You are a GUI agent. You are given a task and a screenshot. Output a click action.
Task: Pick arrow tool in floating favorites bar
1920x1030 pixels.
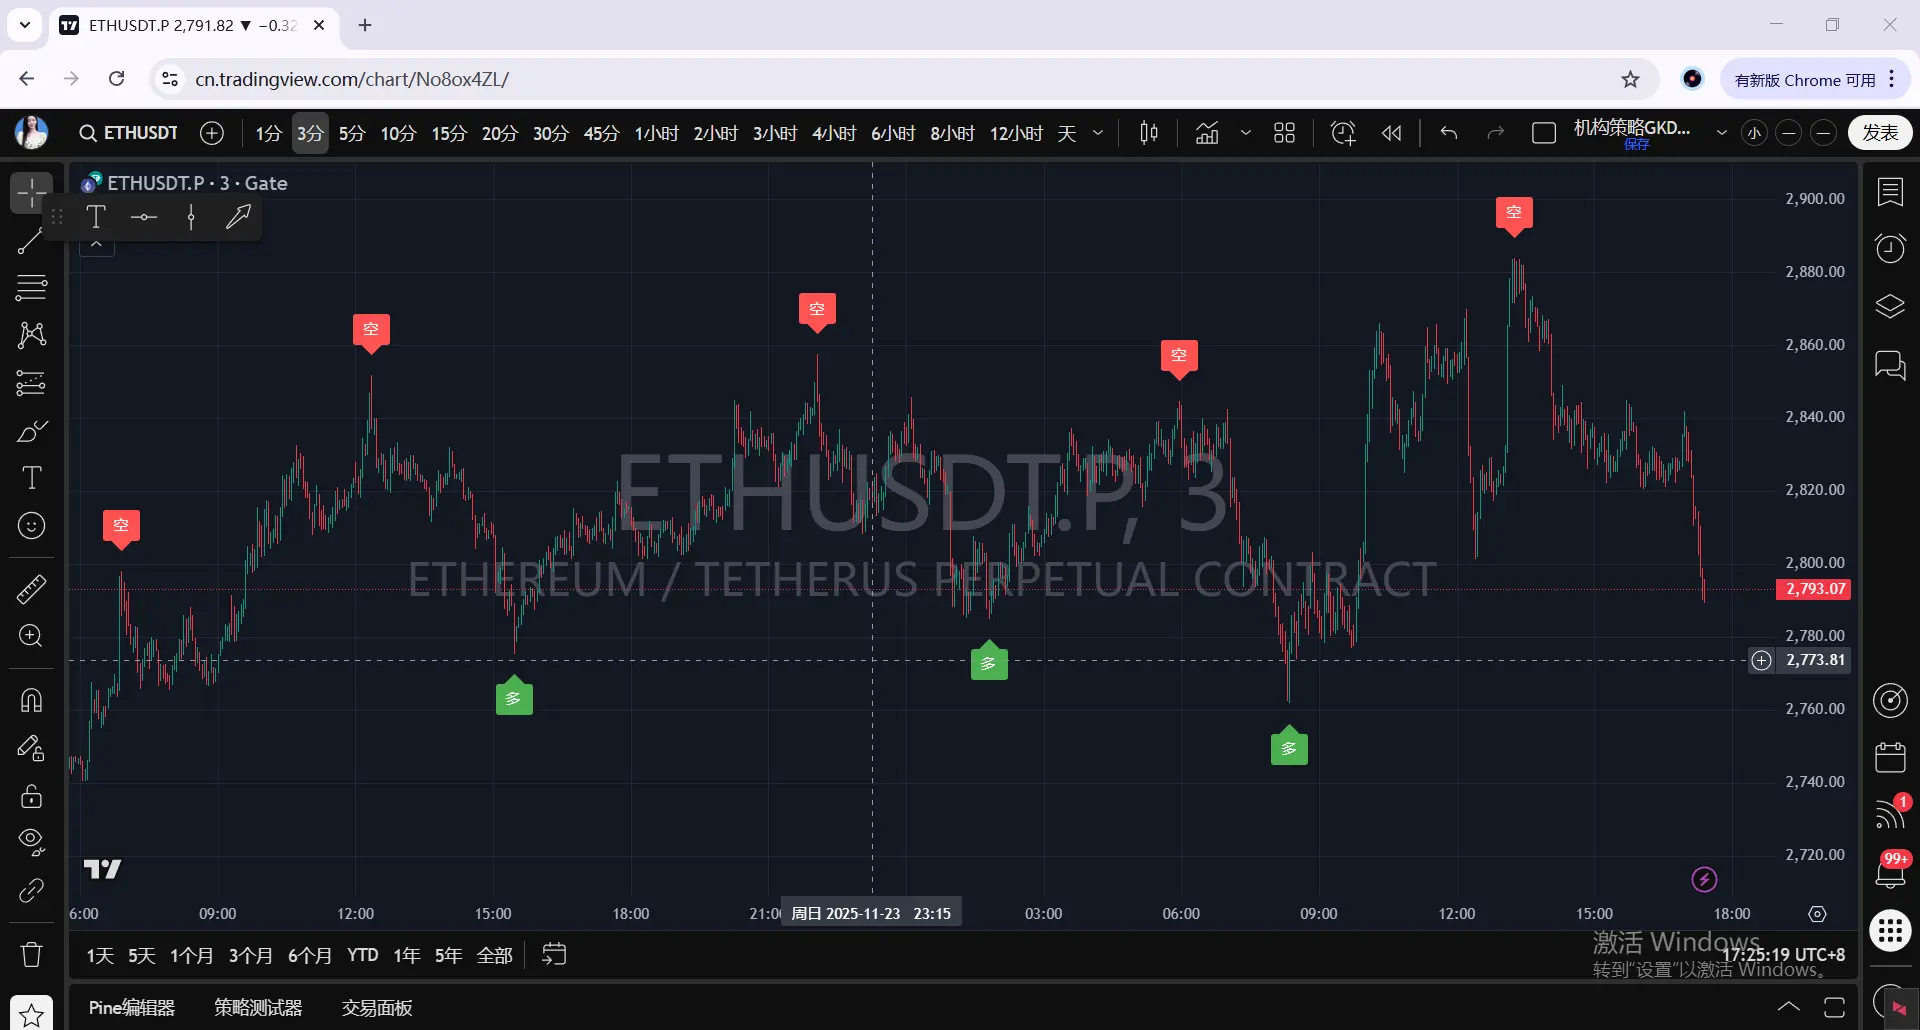238,217
